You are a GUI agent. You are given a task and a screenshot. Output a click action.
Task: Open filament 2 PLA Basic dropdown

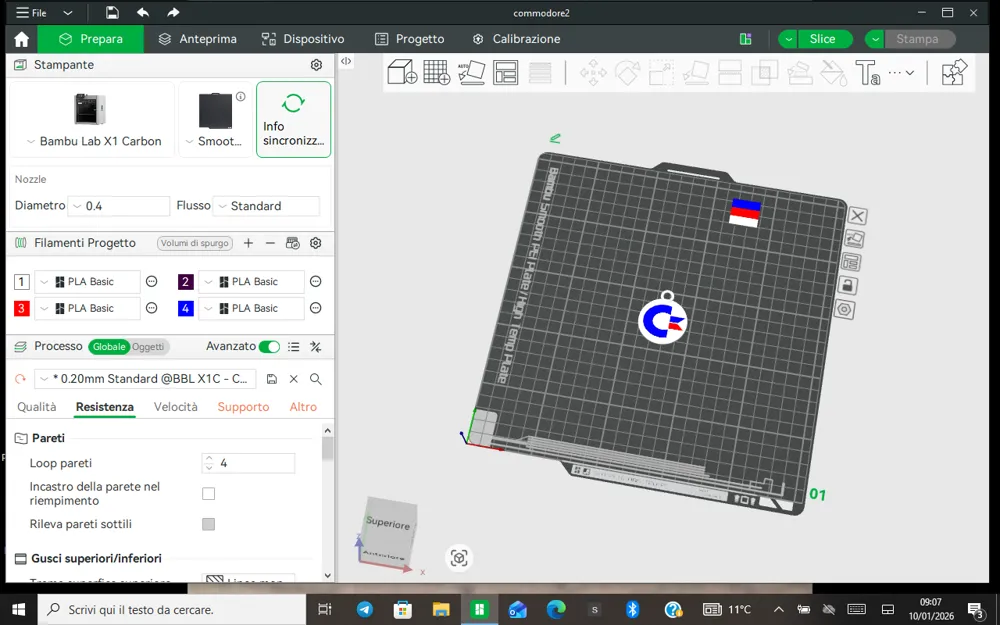[x=251, y=282]
